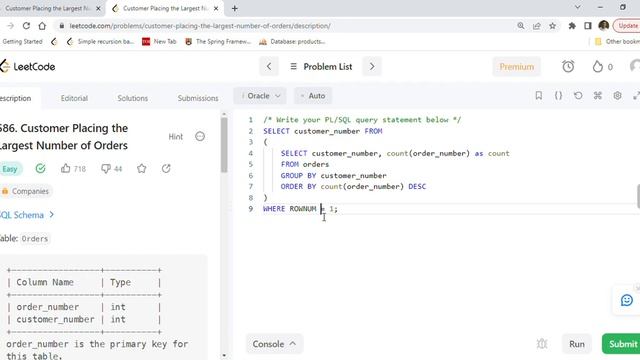Screen dimensions: 640x360
Task: Open the New Tab bookmark
Action: [159, 42]
